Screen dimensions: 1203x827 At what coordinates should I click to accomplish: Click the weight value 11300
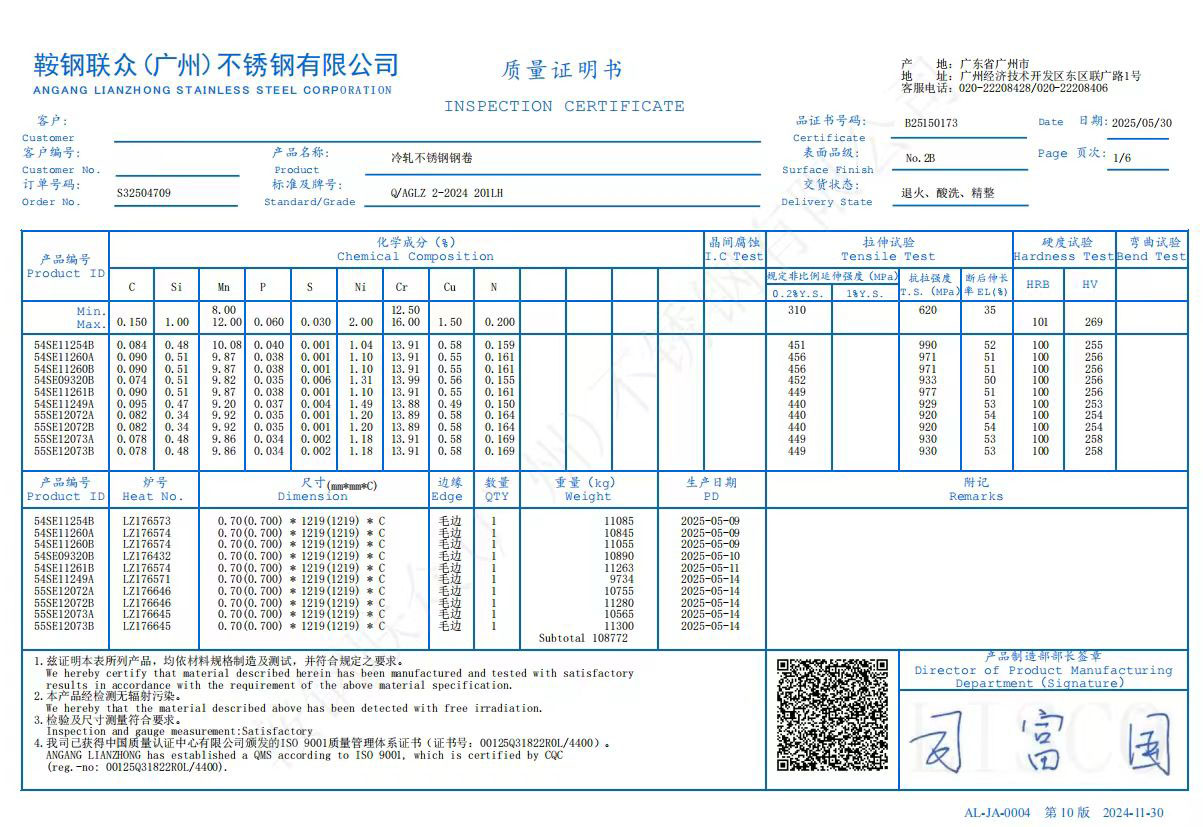[619, 627]
